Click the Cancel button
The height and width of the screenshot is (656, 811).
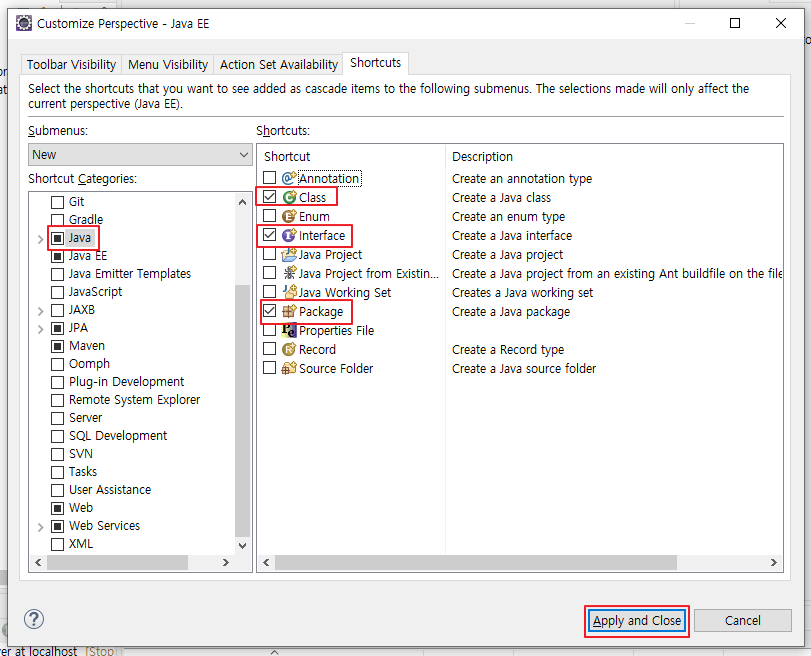coord(742,621)
